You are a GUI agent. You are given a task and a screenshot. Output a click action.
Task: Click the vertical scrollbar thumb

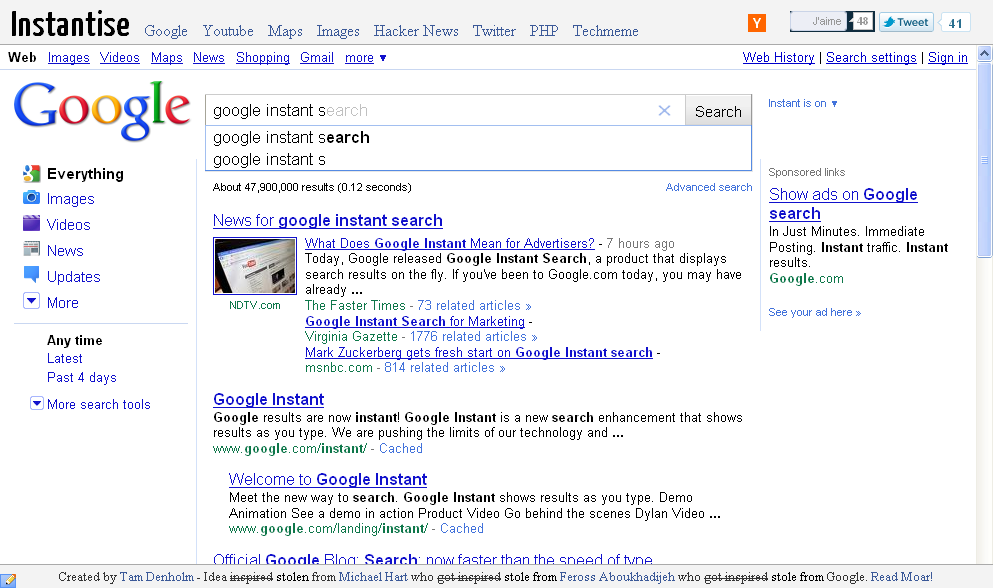click(x=984, y=160)
